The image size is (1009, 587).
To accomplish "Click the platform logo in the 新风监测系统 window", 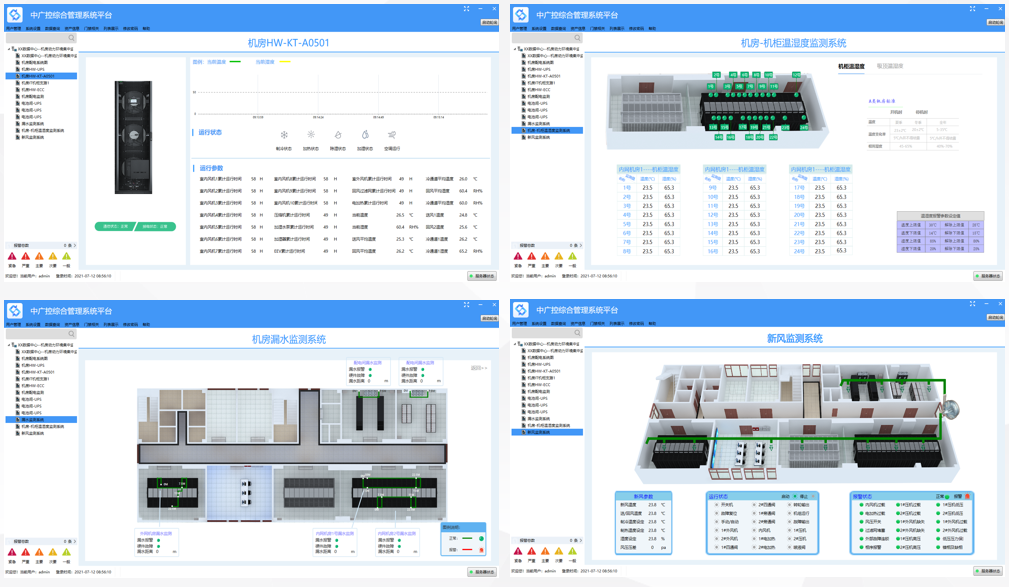I will pos(521,310).
